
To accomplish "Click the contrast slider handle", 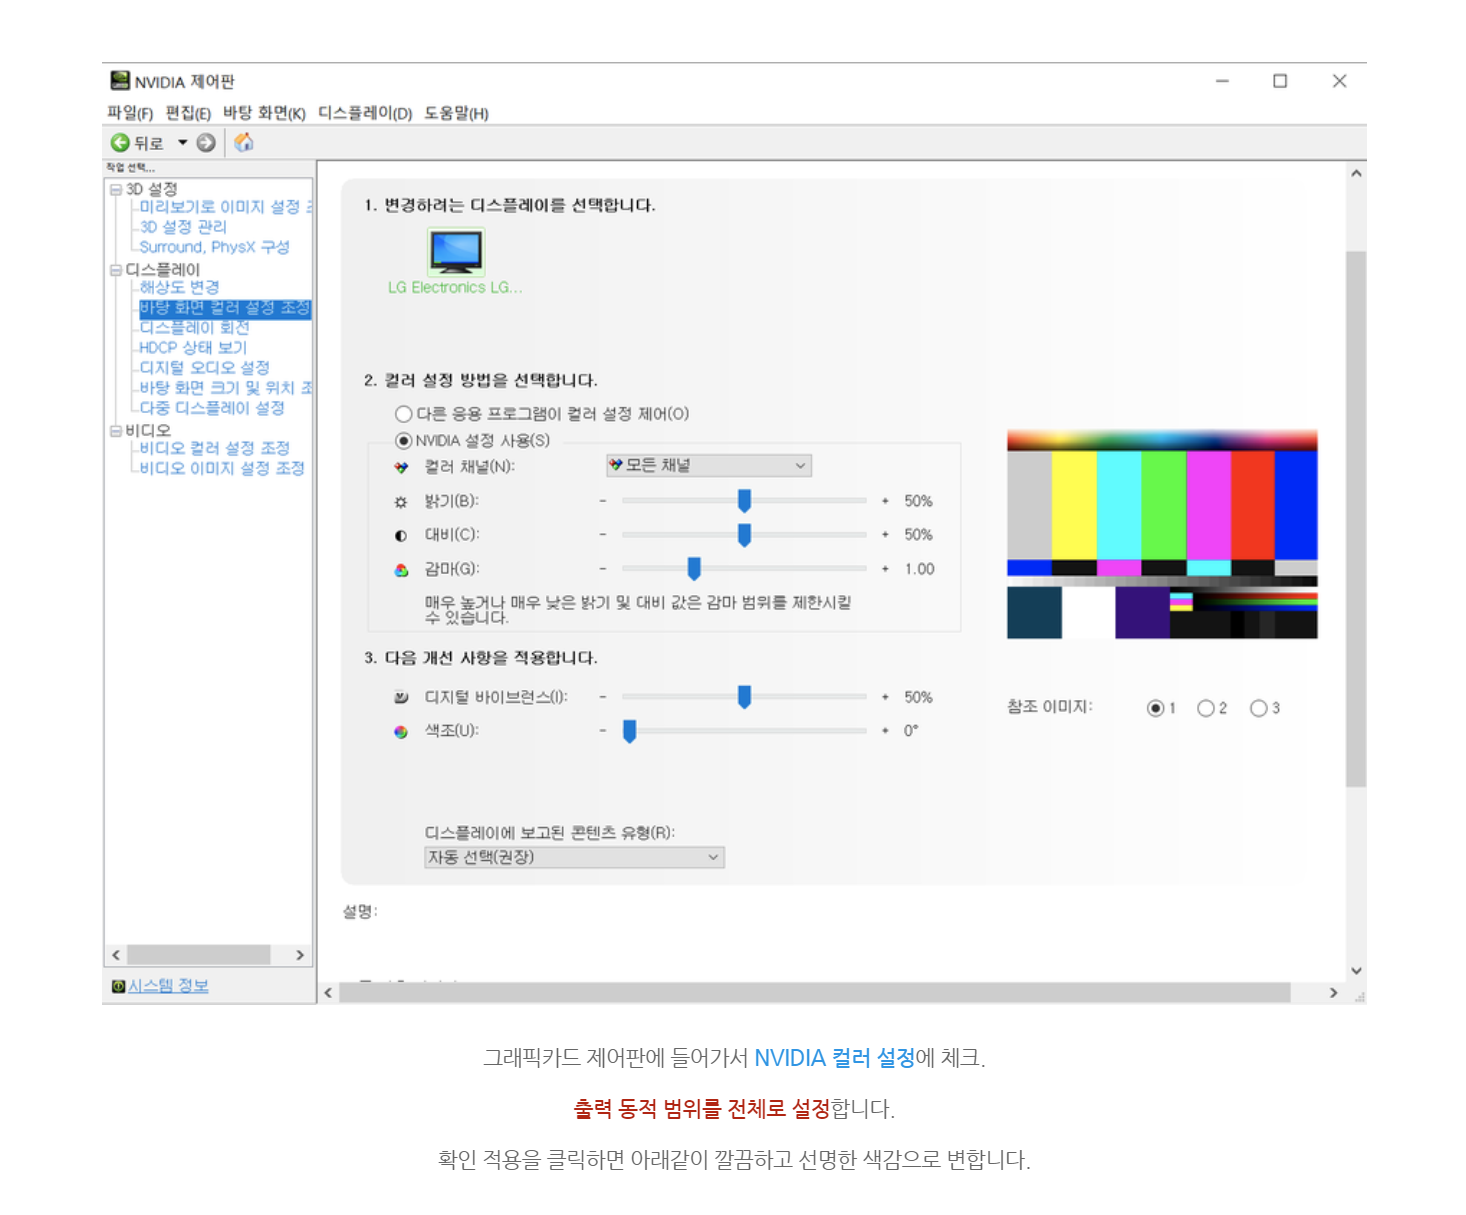I will click(744, 535).
